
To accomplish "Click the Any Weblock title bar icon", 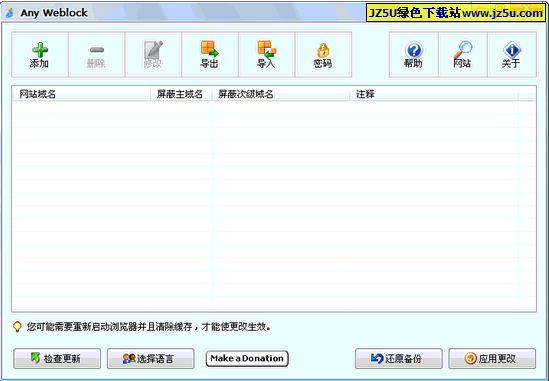I will pyautogui.click(x=10, y=13).
